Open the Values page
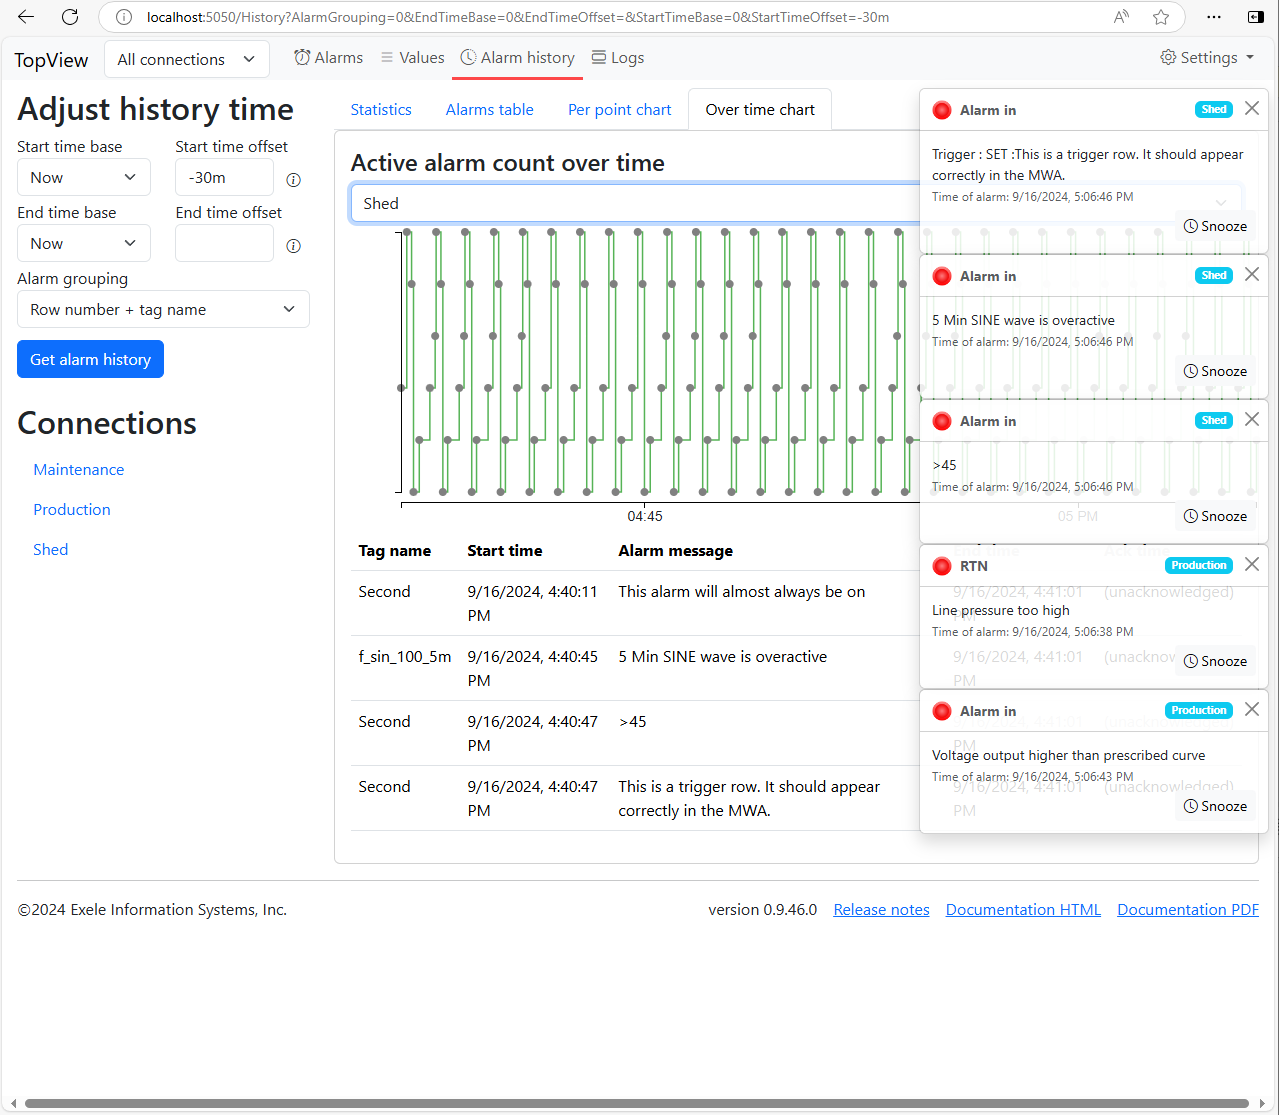 pos(412,58)
